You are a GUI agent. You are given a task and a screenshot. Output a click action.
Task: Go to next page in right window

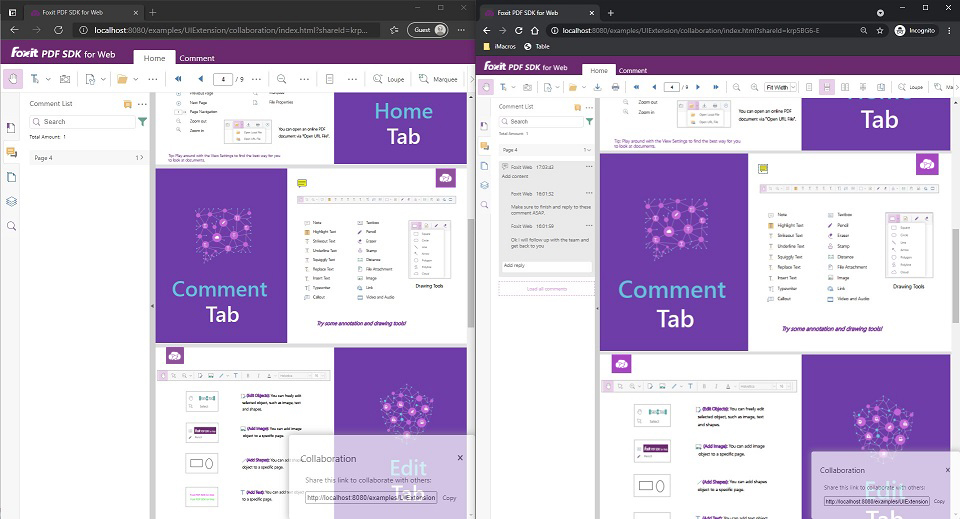click(698, 88)
